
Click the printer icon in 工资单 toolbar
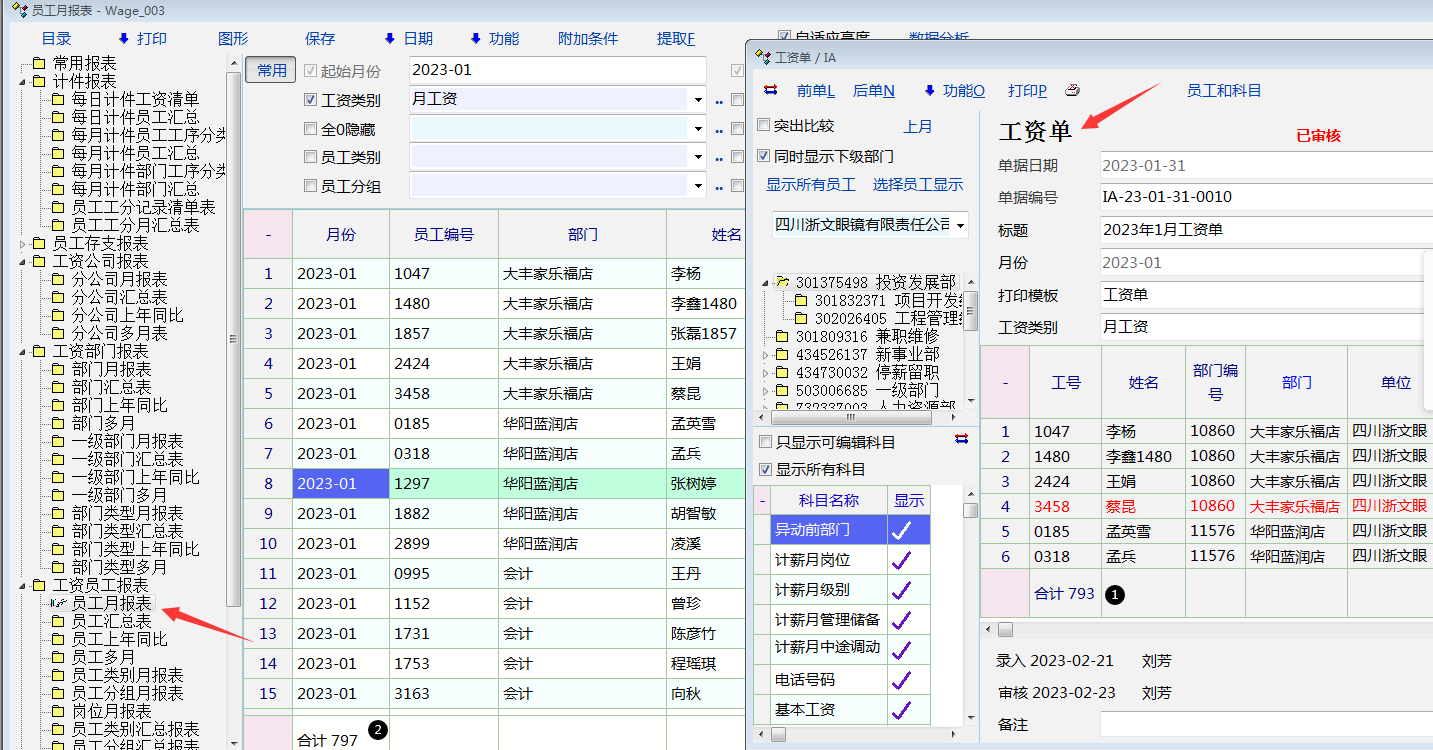pyautogui.click(x=1073, y=90)
